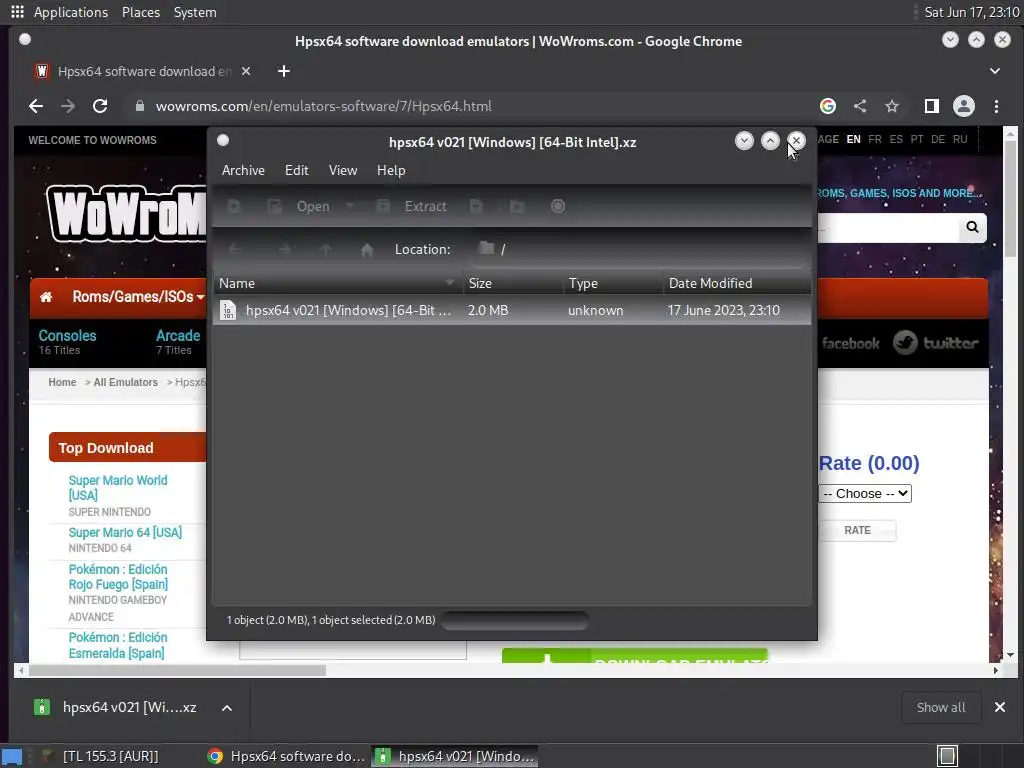The height and width of the screenshot is (768, 1024).
Task: Open the Consoles 16 Titles link
Action: coord(67,342)
